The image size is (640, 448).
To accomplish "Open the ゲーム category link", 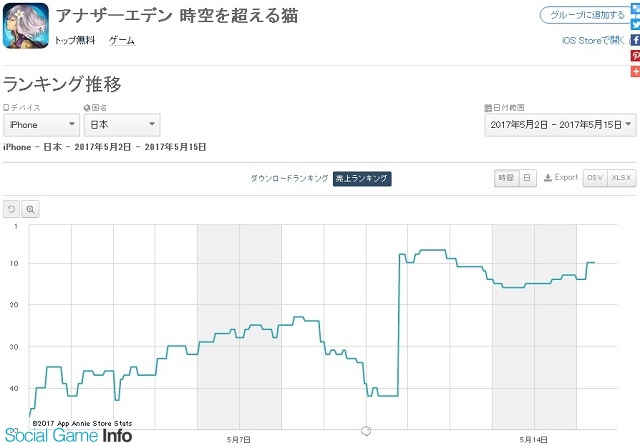I will pos(122,40).
